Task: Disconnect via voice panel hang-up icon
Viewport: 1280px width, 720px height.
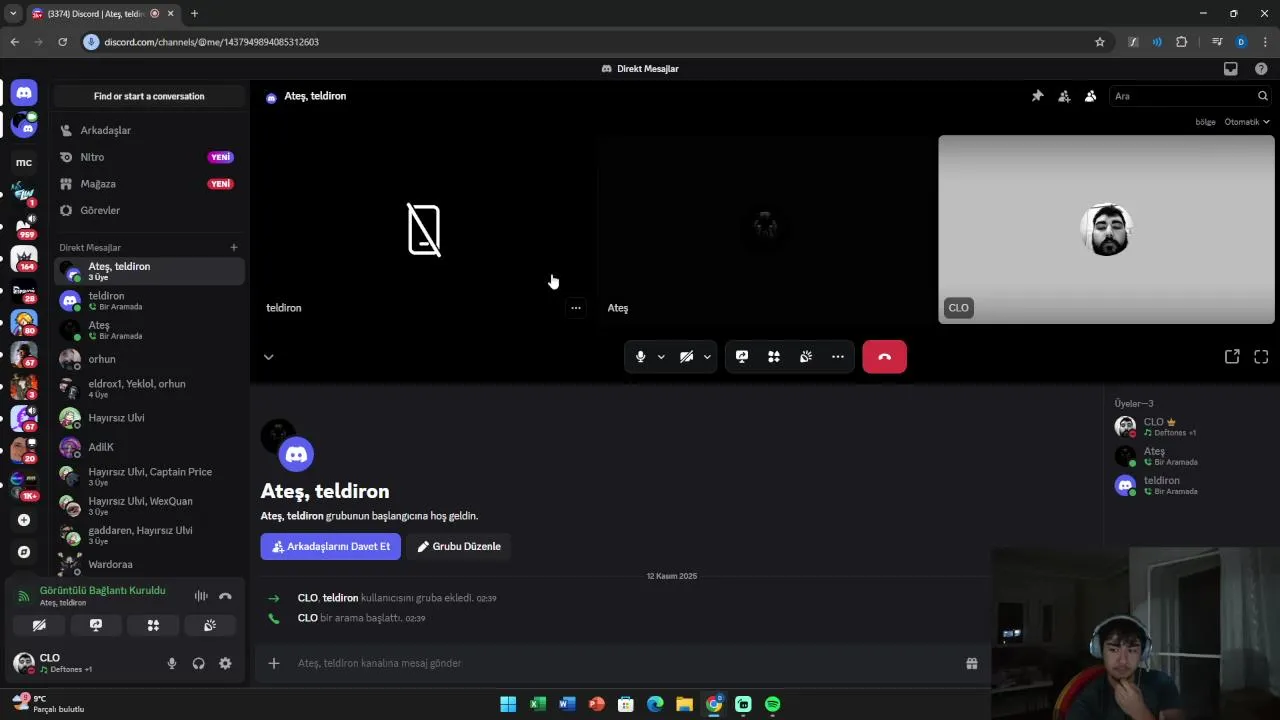Action: point(225,596)
